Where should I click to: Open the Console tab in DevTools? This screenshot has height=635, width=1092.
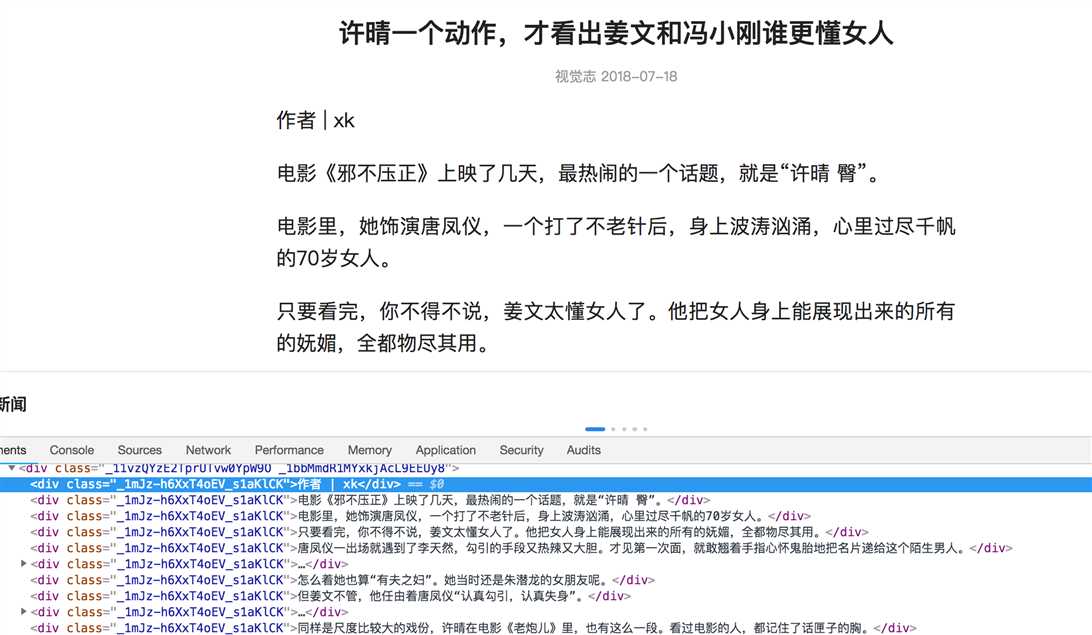[x=71, y=450]
